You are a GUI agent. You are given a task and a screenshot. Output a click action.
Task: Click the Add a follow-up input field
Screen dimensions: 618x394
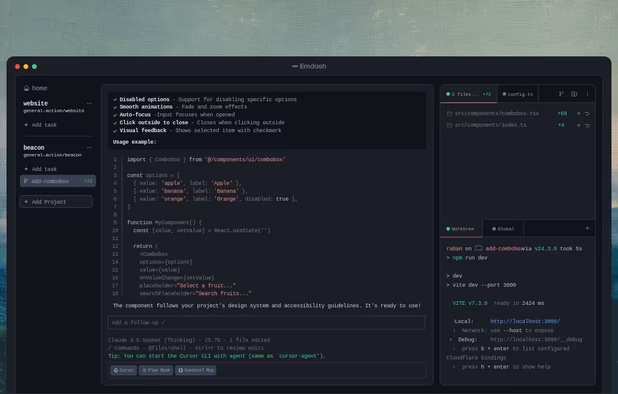tap(266, 322)
